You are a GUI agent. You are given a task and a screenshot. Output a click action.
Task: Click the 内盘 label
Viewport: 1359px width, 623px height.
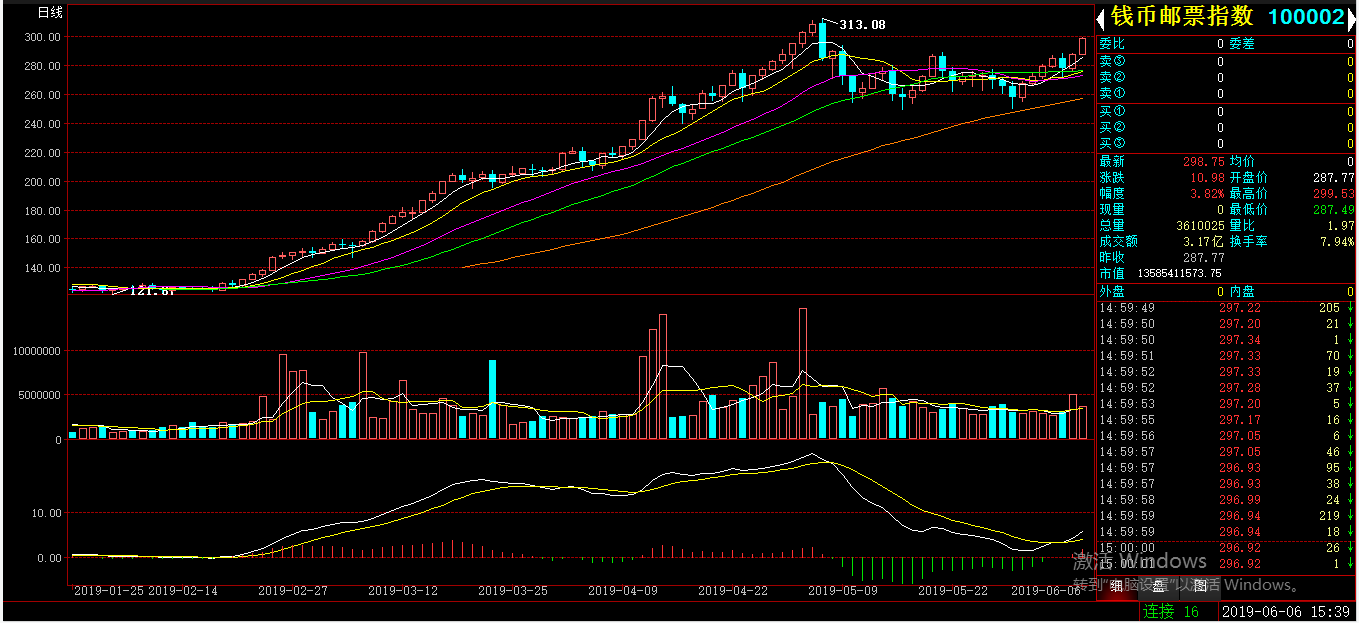pos(1241,291)
